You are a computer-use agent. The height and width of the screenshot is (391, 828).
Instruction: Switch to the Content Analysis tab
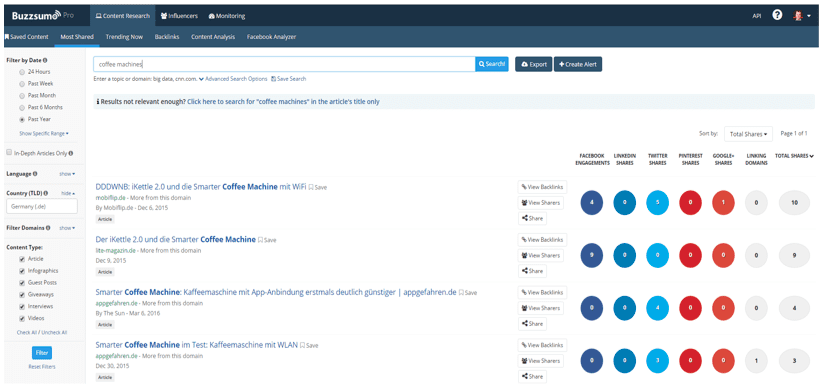[213, 37]
